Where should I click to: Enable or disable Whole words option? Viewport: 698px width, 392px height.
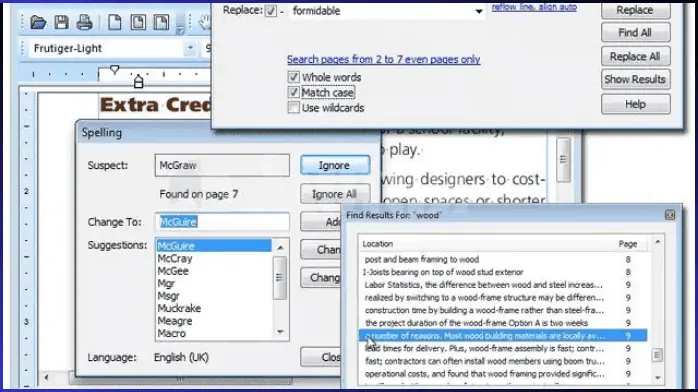pyautogui.click(x=293, y=77)
